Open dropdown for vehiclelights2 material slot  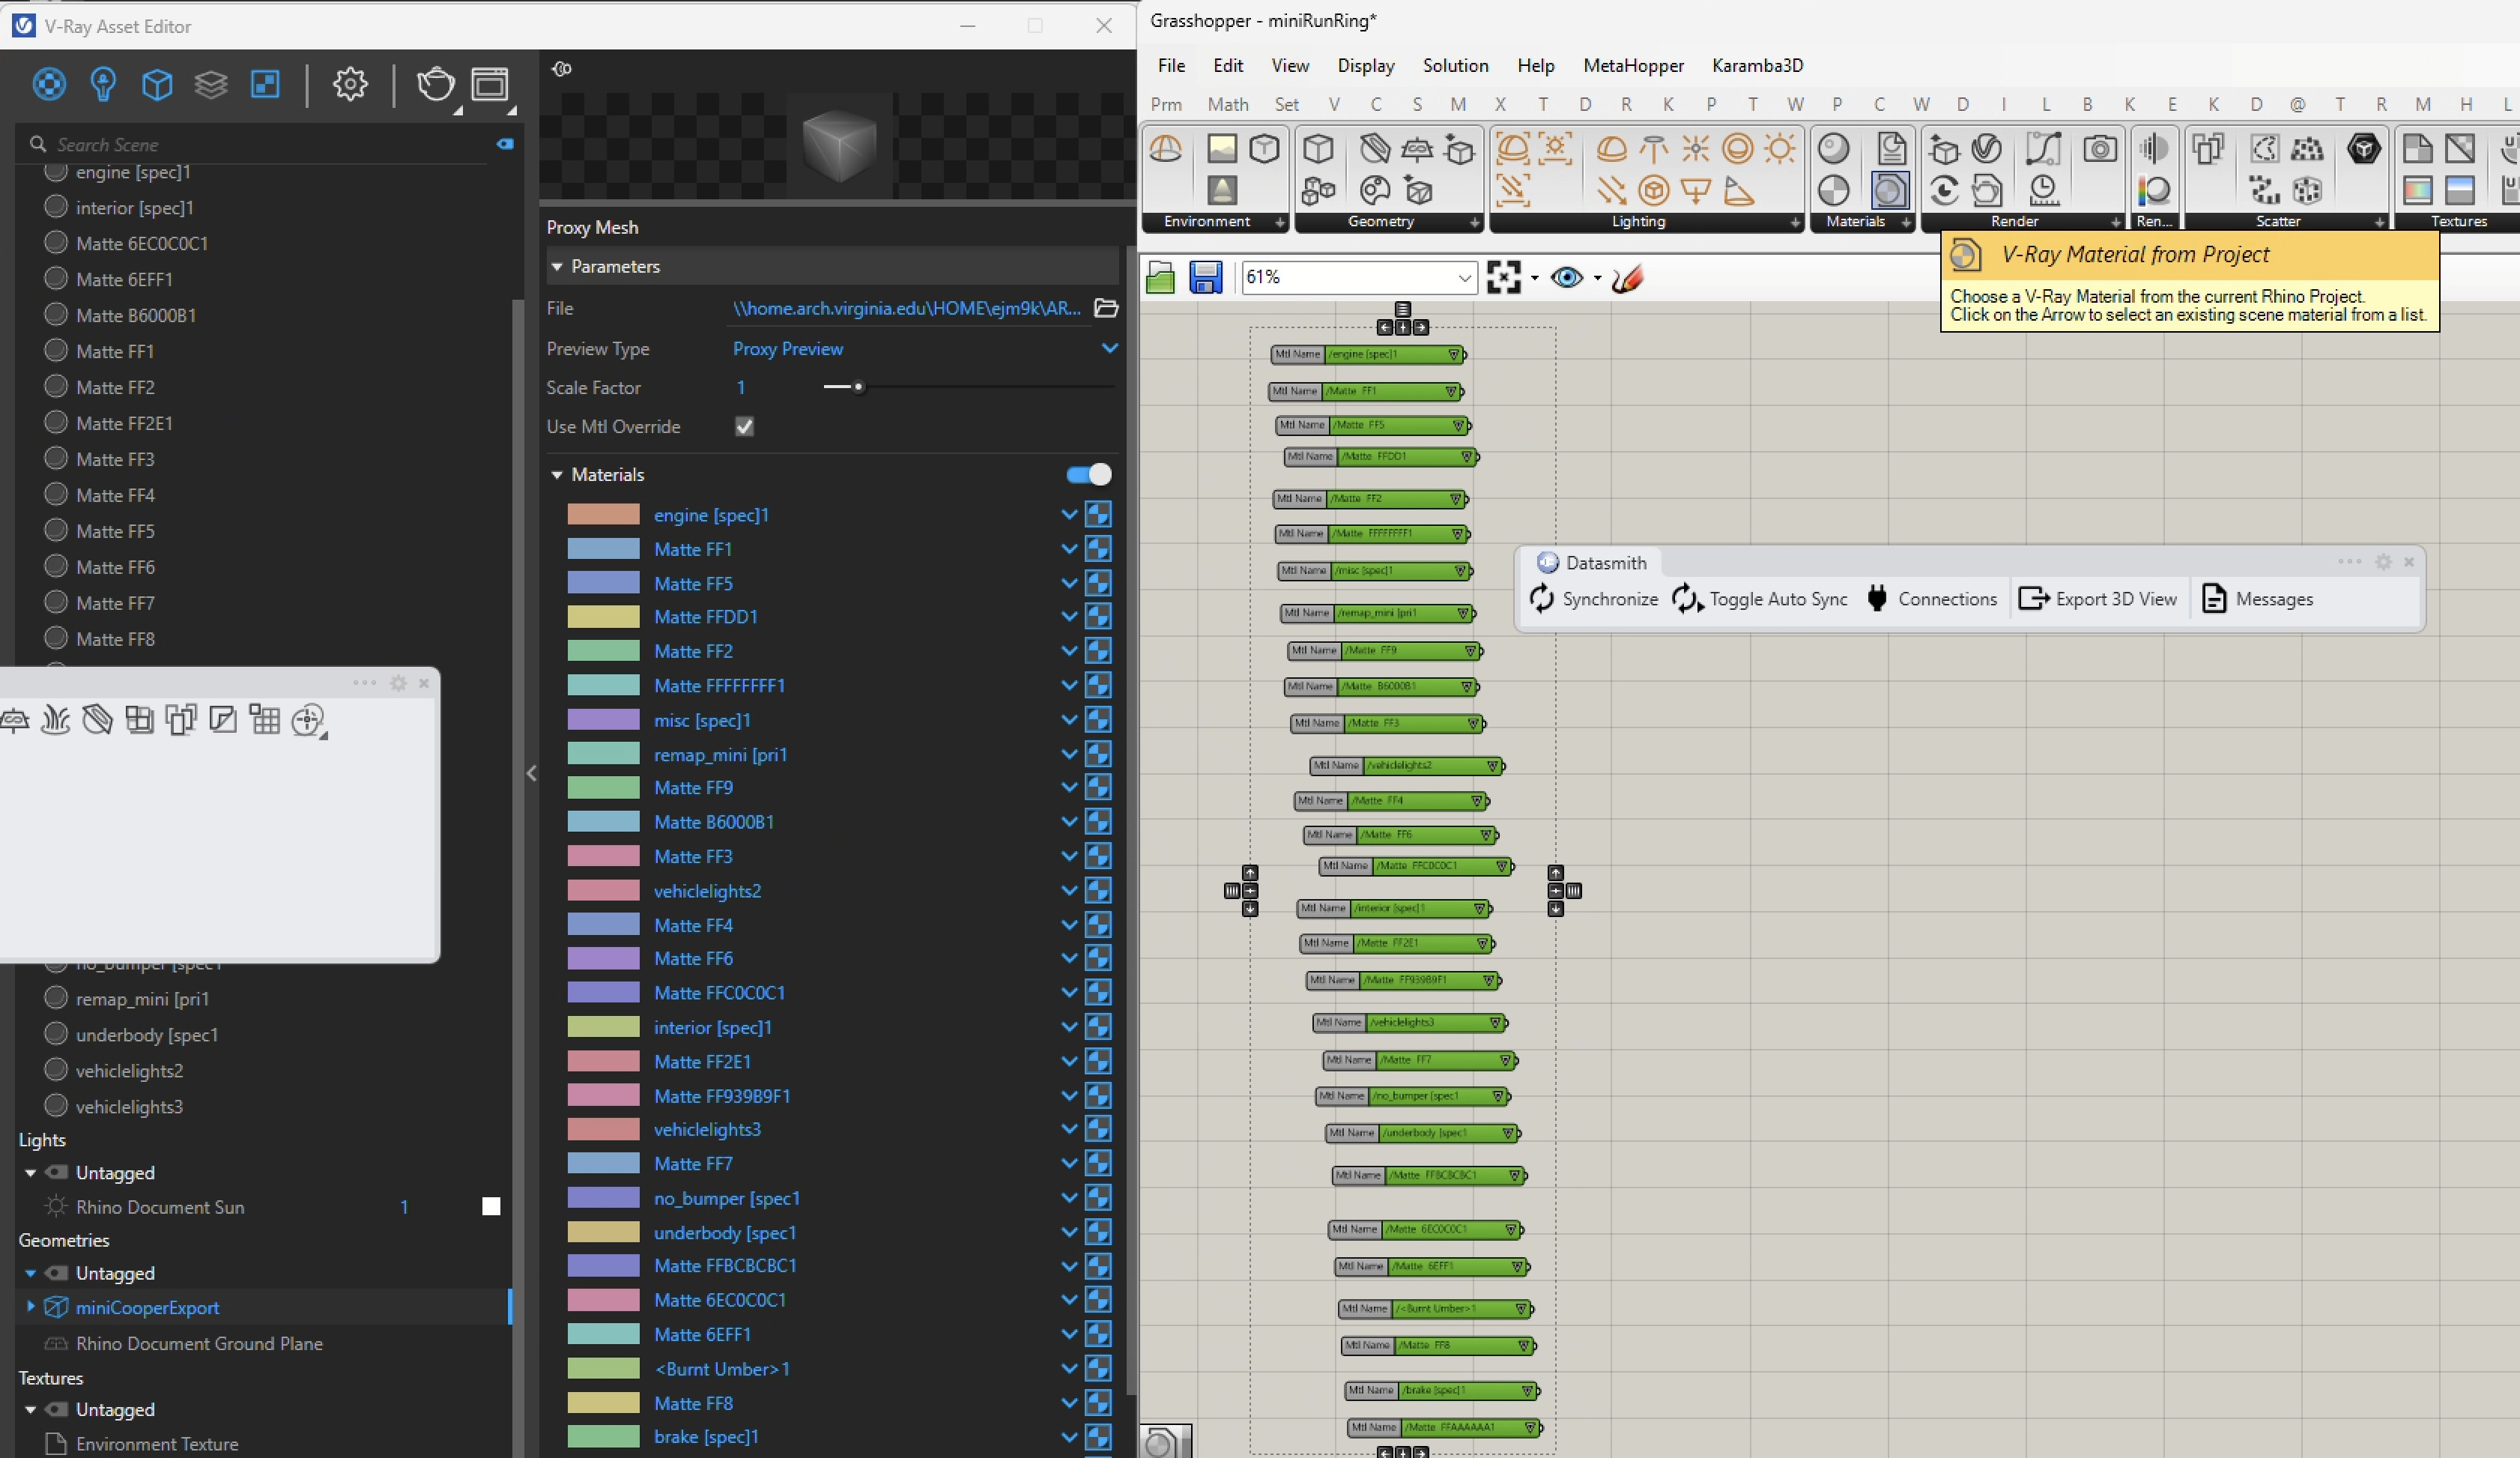pos(1069,891)
